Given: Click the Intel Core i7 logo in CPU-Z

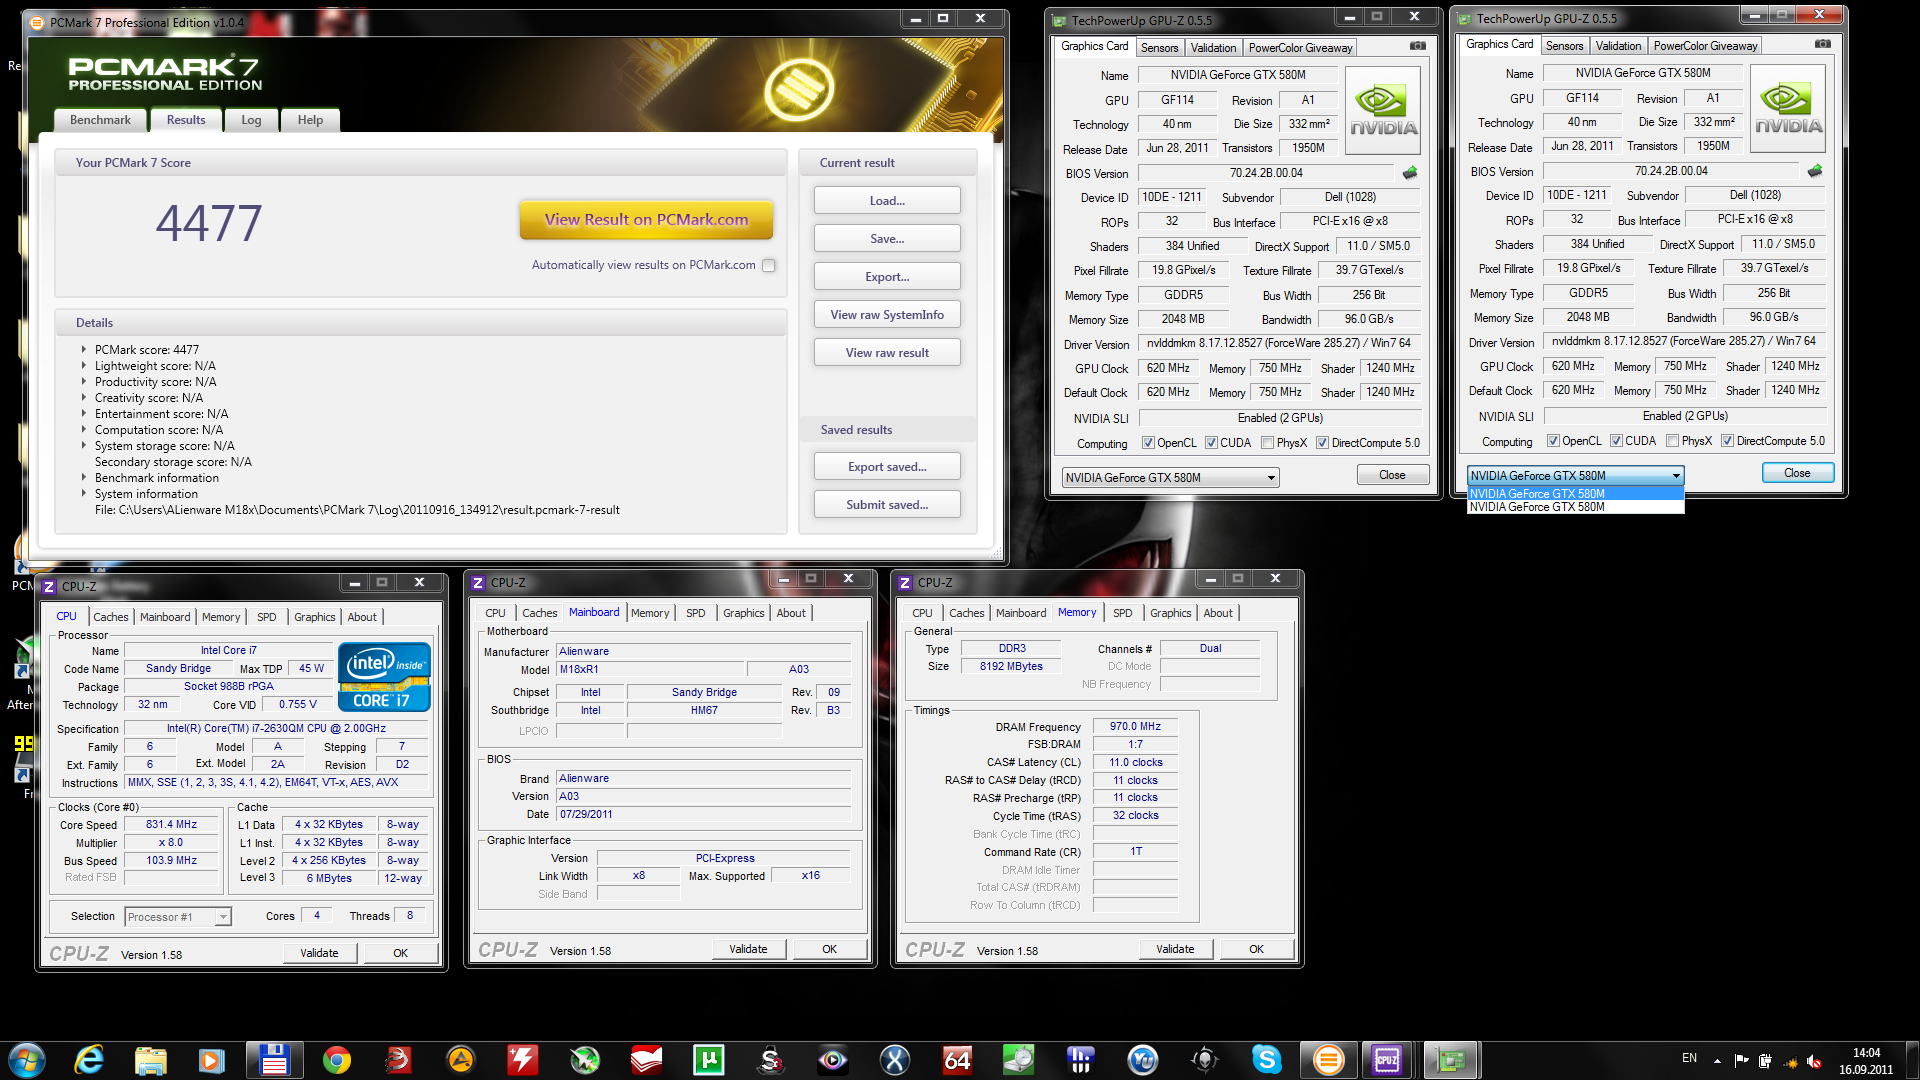Looking at the screenshot, I should coord(385,676).
